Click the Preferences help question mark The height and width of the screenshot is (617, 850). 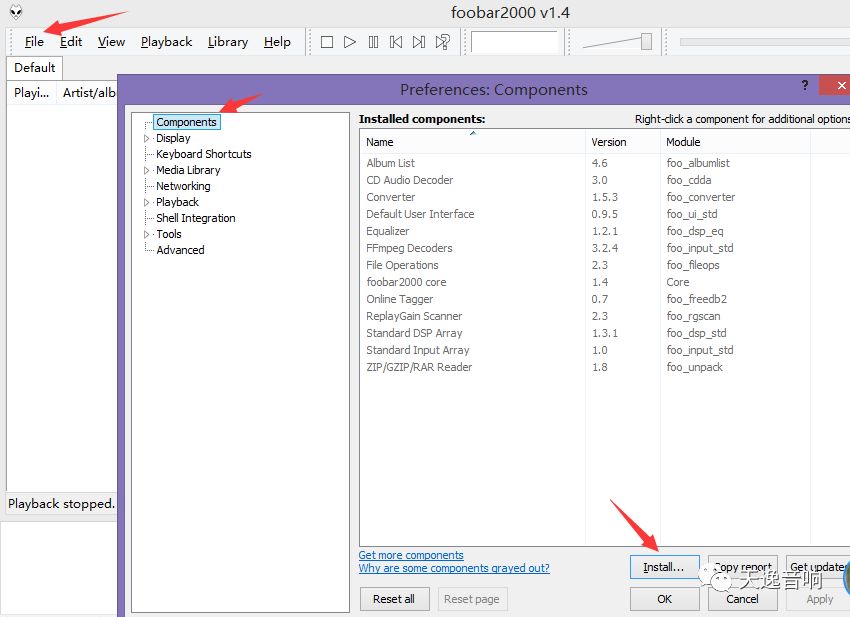(806, 87)
